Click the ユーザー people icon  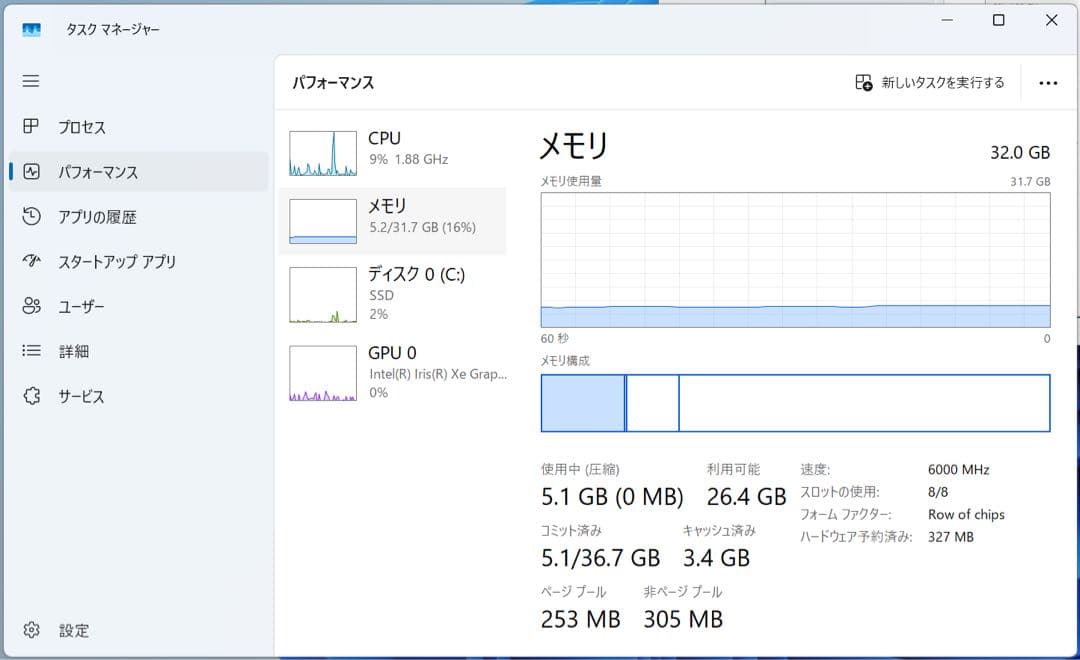coord(31,307)
